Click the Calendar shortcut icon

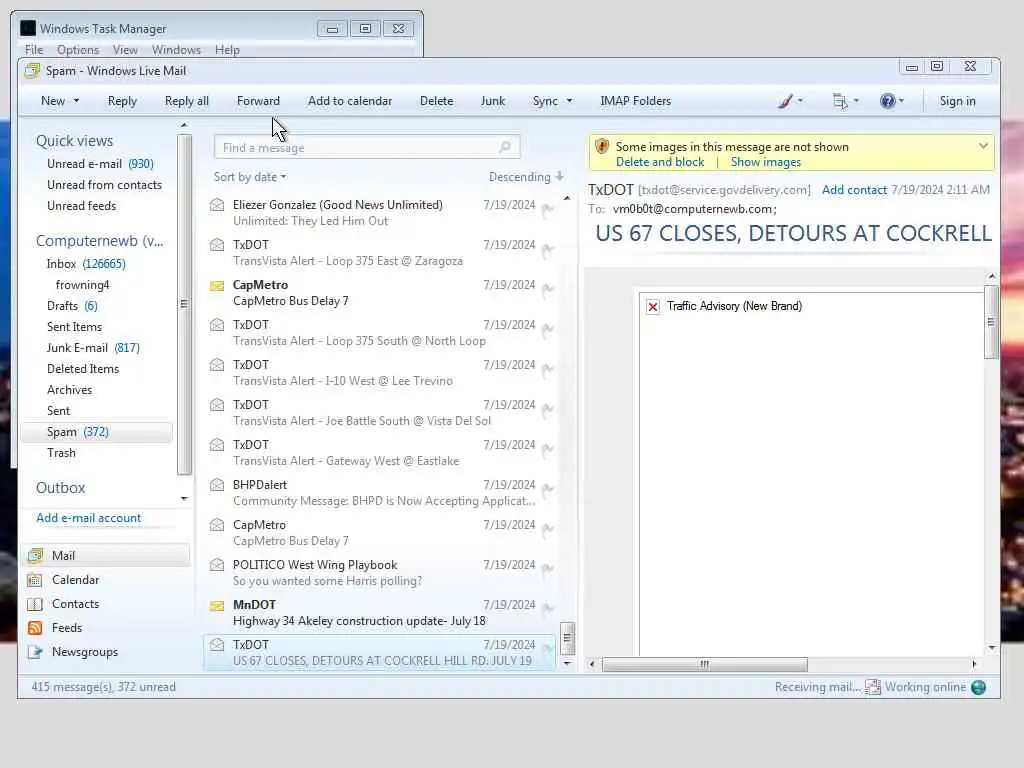[35, 580]
